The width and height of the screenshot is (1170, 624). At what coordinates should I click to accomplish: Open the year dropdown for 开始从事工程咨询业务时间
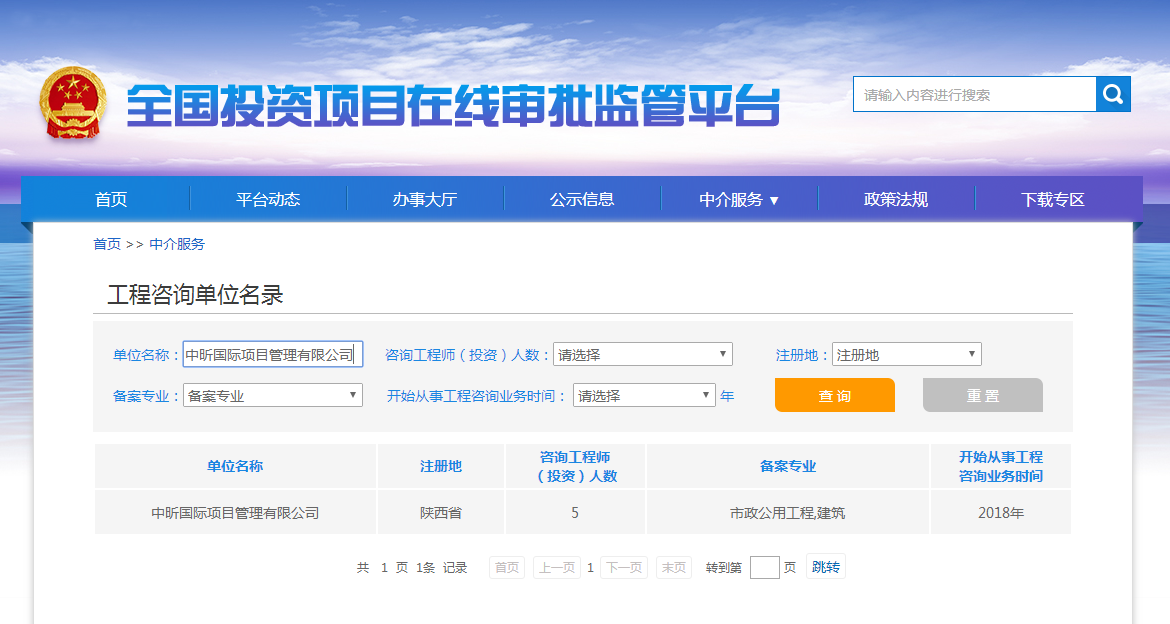(644, 395)
